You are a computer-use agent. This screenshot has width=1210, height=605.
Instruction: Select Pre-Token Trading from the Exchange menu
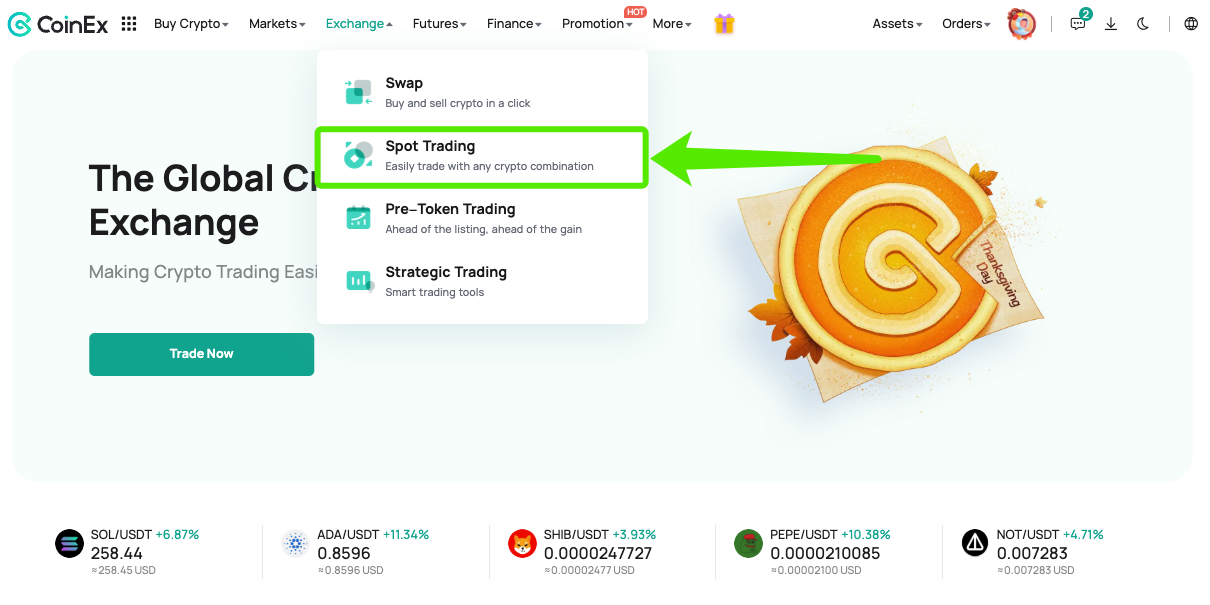[x=482, y=218]
